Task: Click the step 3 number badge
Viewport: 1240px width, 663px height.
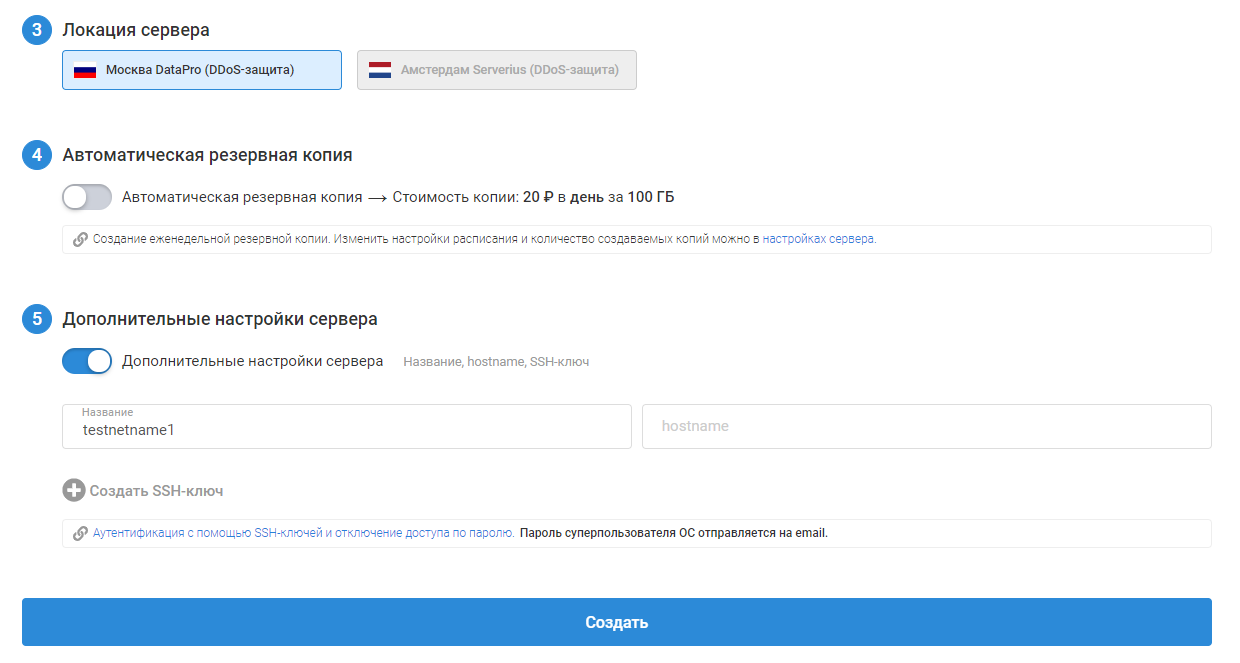Action: (37, 30)
